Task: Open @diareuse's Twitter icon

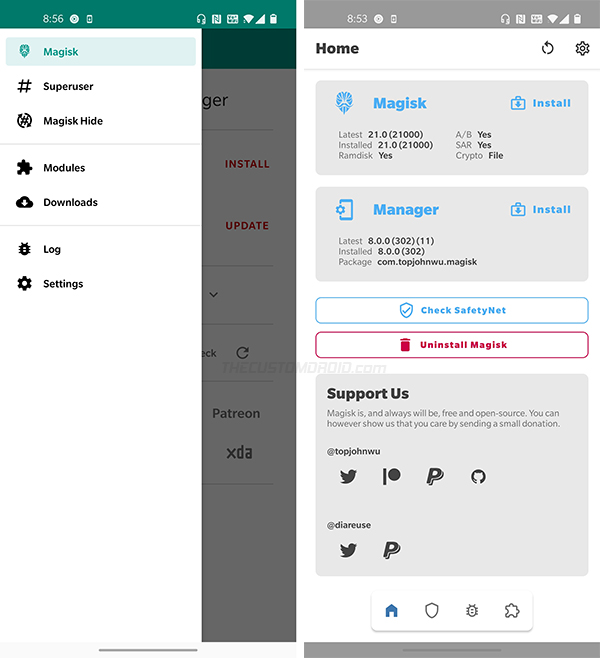Action: click(x=348, y=550)
